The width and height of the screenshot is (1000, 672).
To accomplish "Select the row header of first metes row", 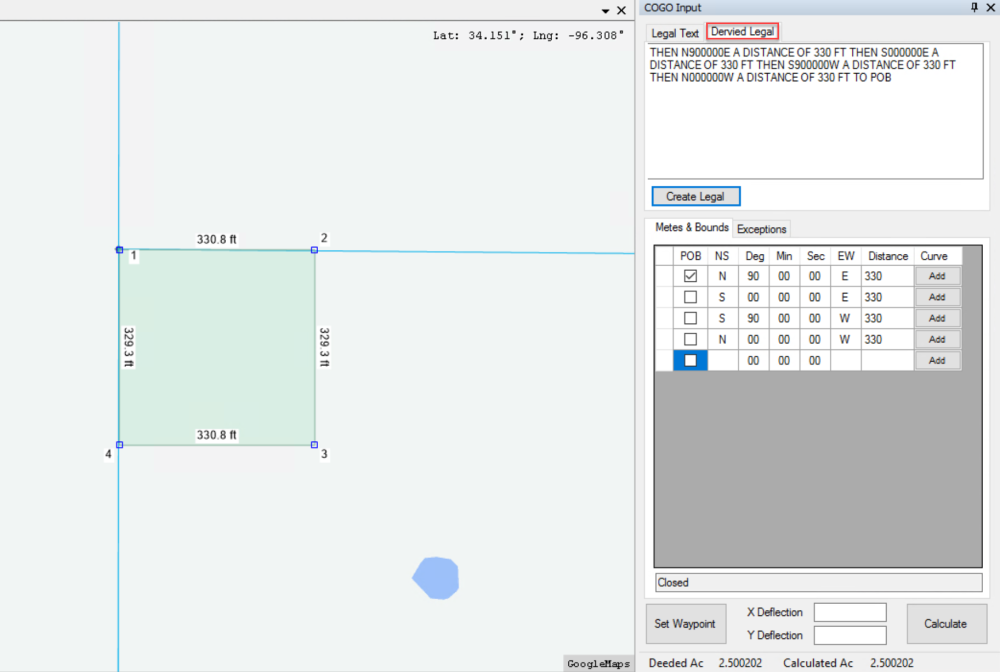I will [664, 276].
